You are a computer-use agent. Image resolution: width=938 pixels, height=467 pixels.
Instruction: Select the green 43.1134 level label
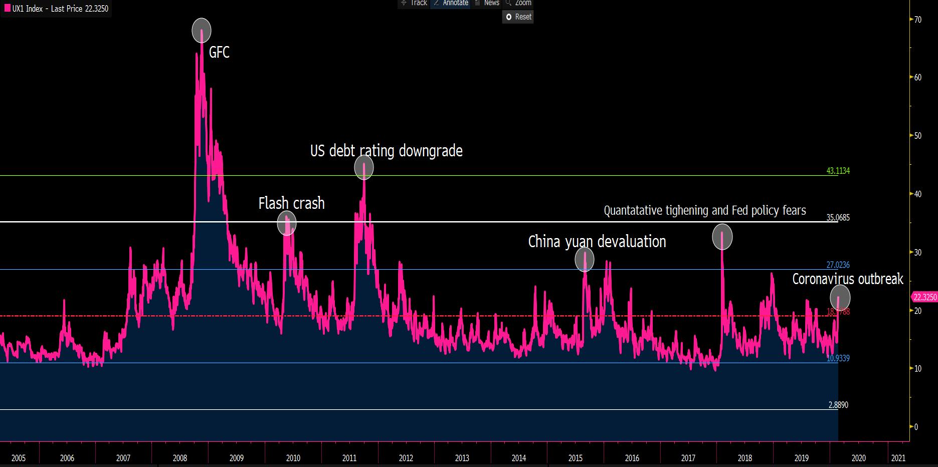pyautogui.click(x=838, y=171)
